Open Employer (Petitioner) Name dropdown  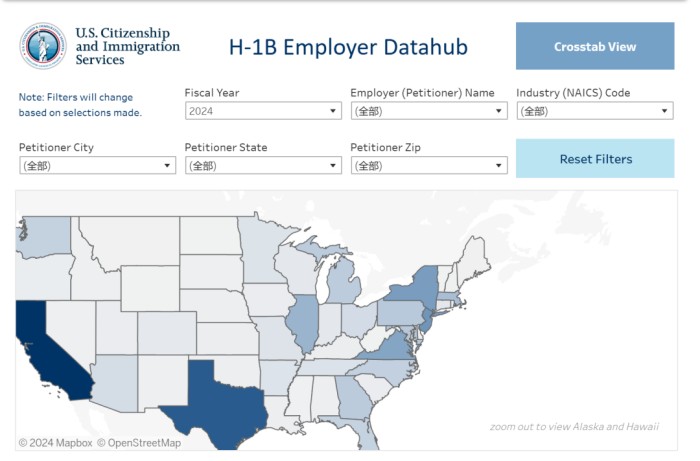point(428,111)
